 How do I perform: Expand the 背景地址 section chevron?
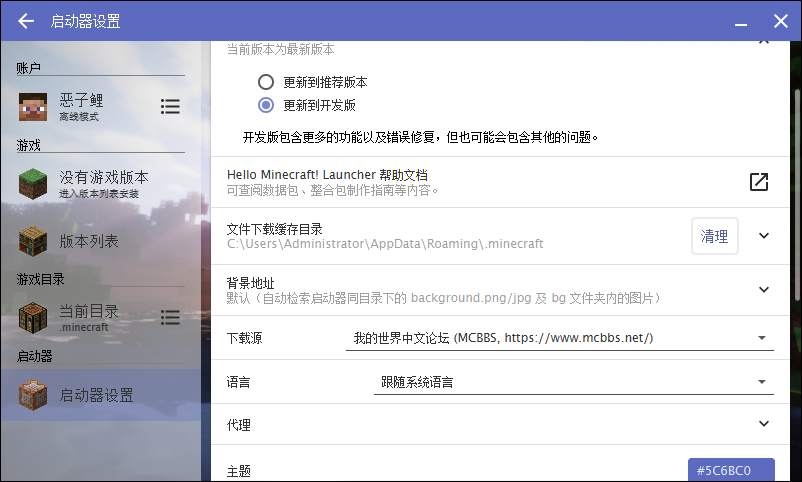(764, 290)
